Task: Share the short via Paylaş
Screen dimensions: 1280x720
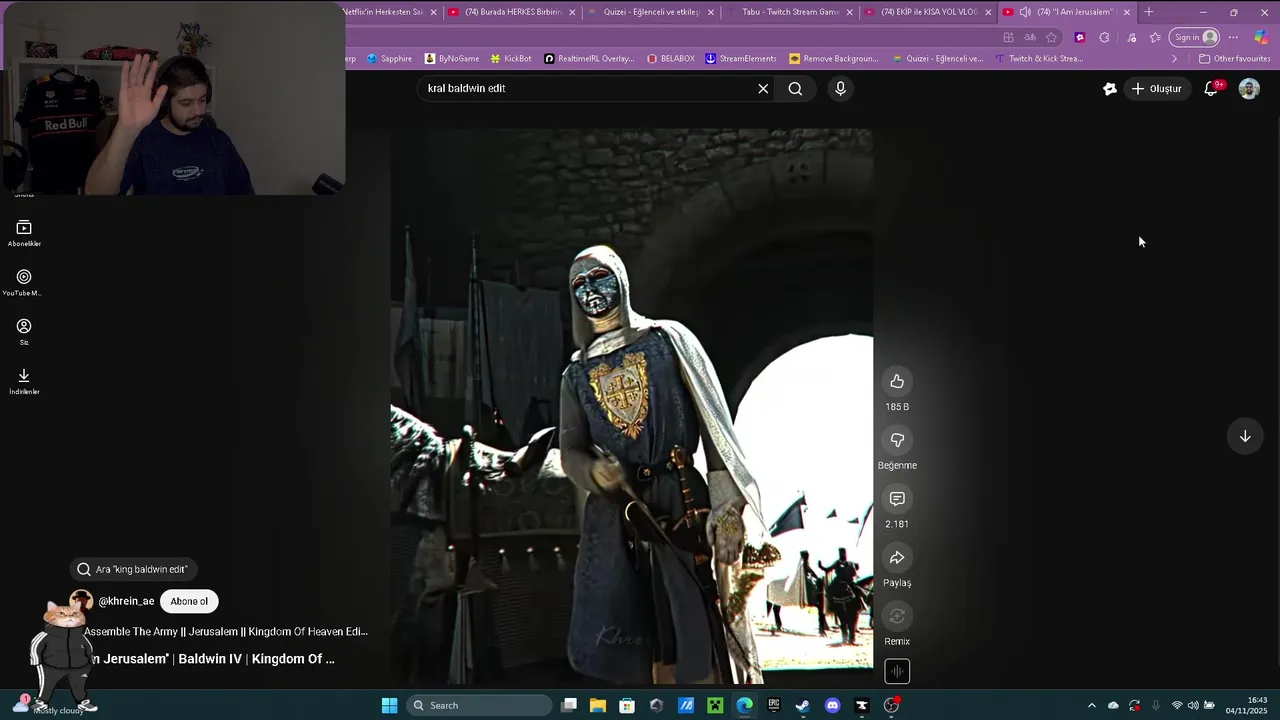Action: point(897,558)
